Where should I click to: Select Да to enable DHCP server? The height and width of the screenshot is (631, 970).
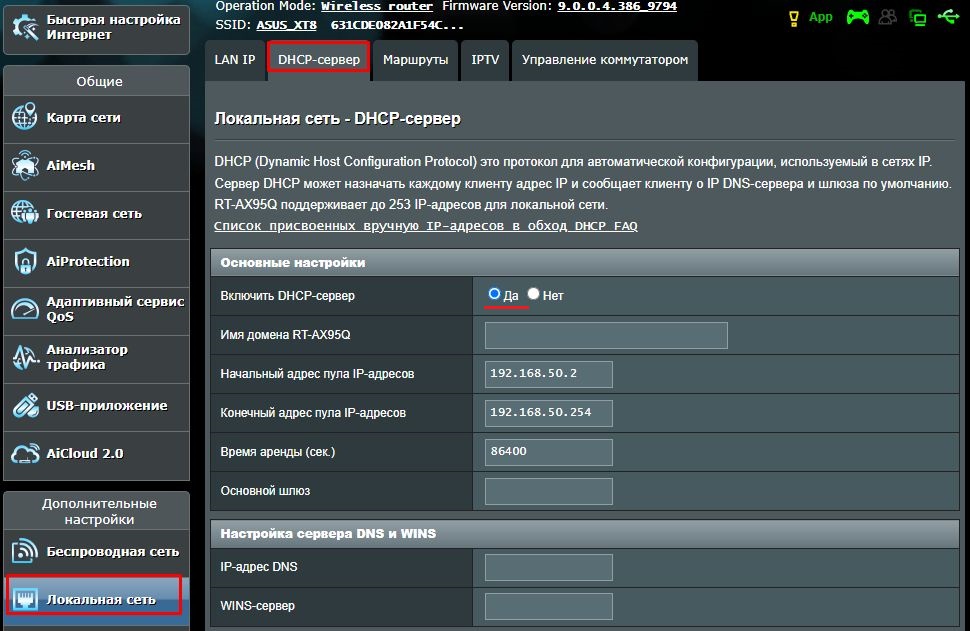pos(494,294)
